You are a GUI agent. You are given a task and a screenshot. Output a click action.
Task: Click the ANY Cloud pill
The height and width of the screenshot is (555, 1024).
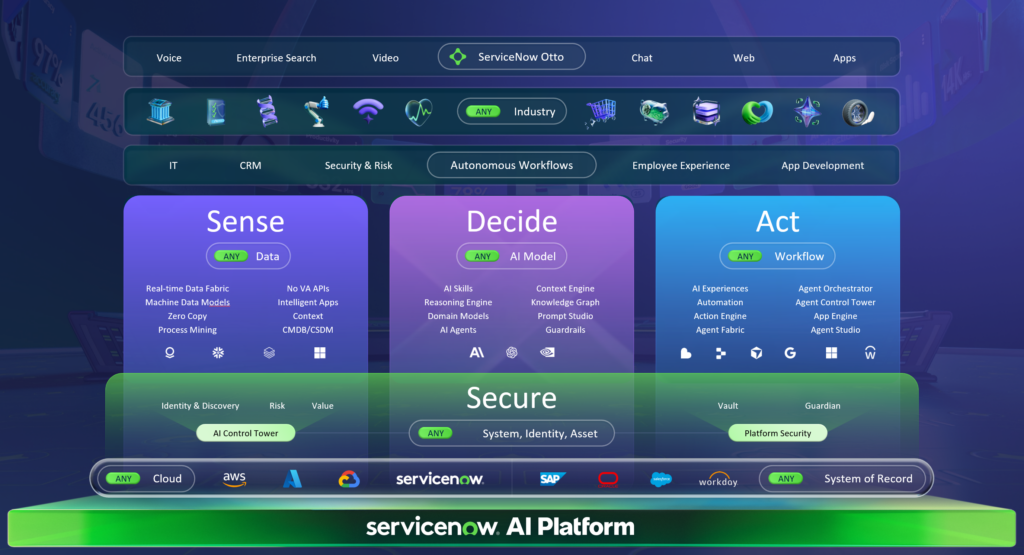tap(146, 479)
